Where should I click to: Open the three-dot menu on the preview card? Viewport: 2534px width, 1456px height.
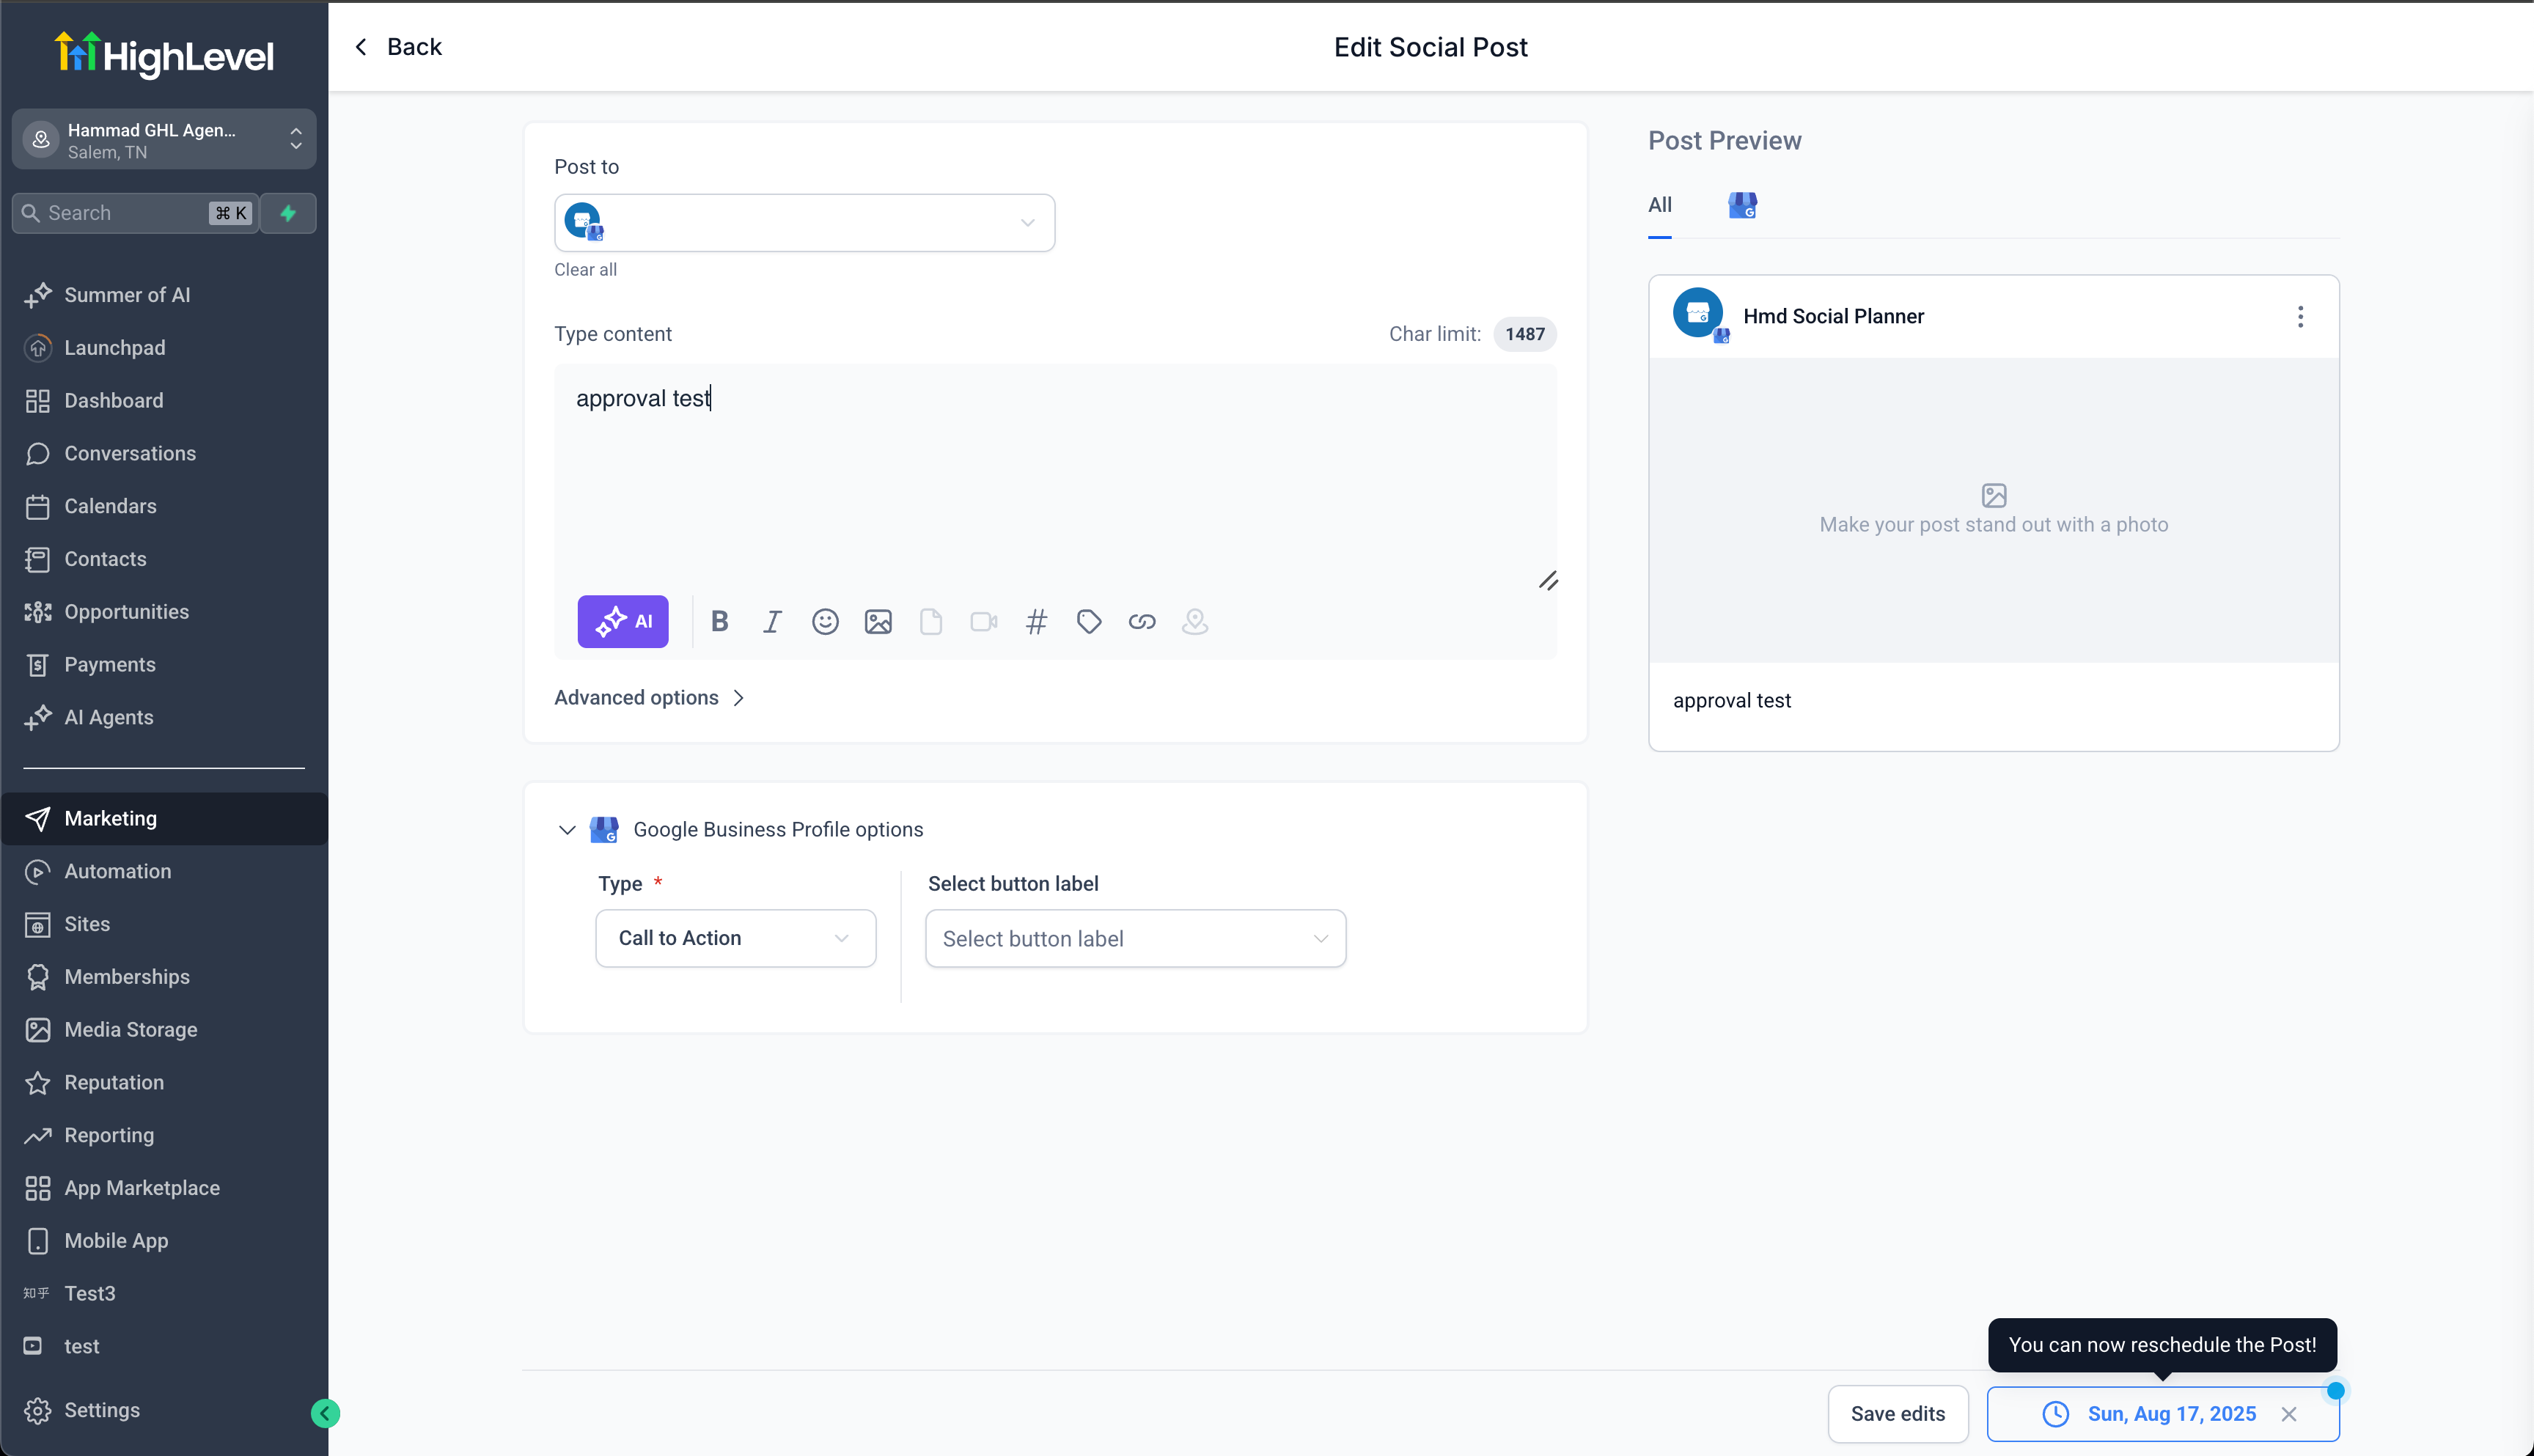[x=2300, y=316]
